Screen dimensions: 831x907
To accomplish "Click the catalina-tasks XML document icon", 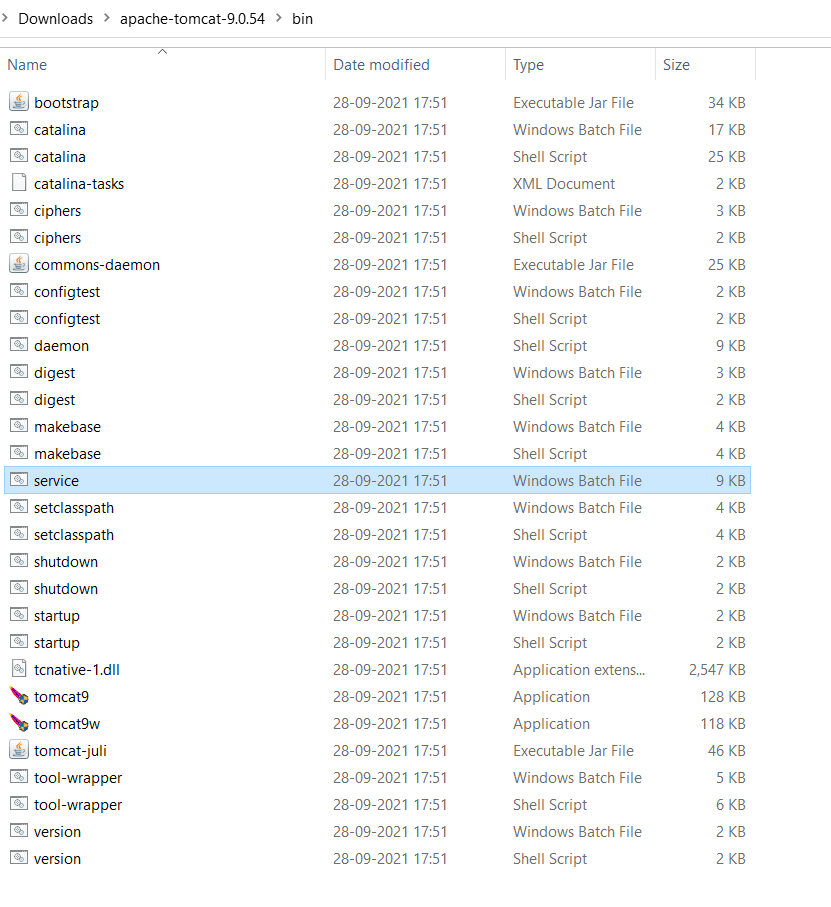I will 19,183.
